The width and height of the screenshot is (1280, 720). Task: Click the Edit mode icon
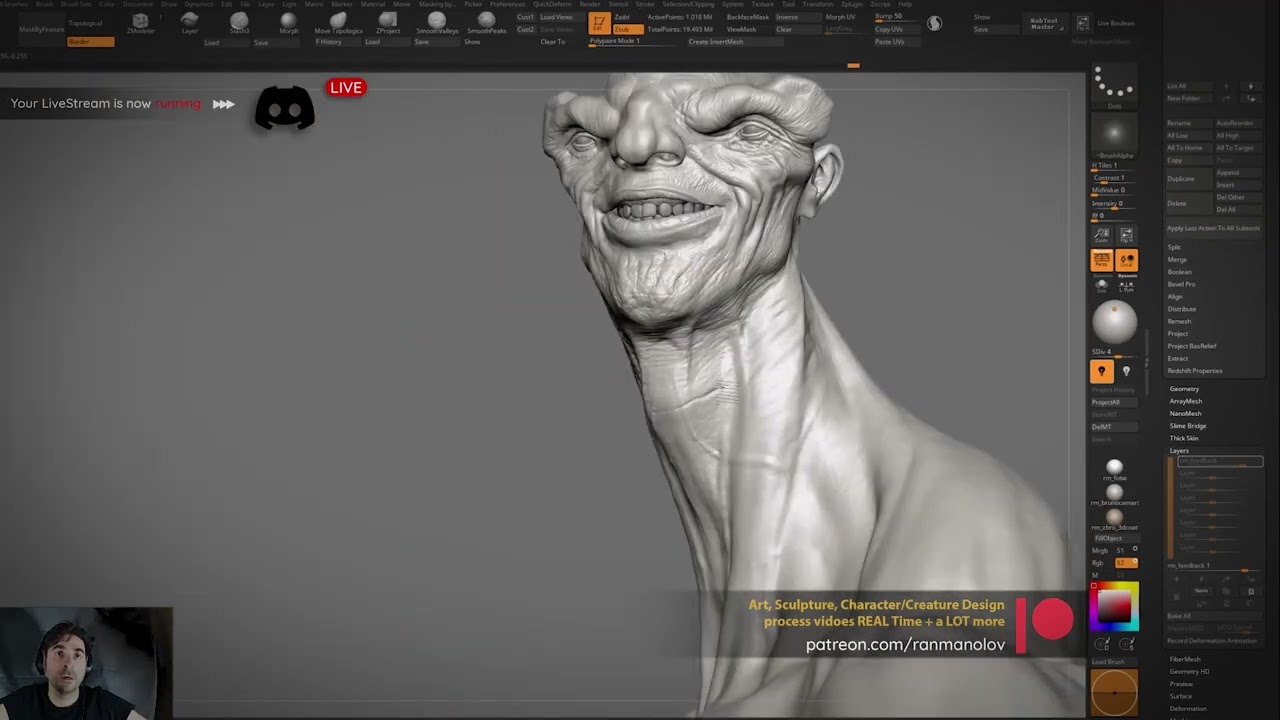(599, 23)
